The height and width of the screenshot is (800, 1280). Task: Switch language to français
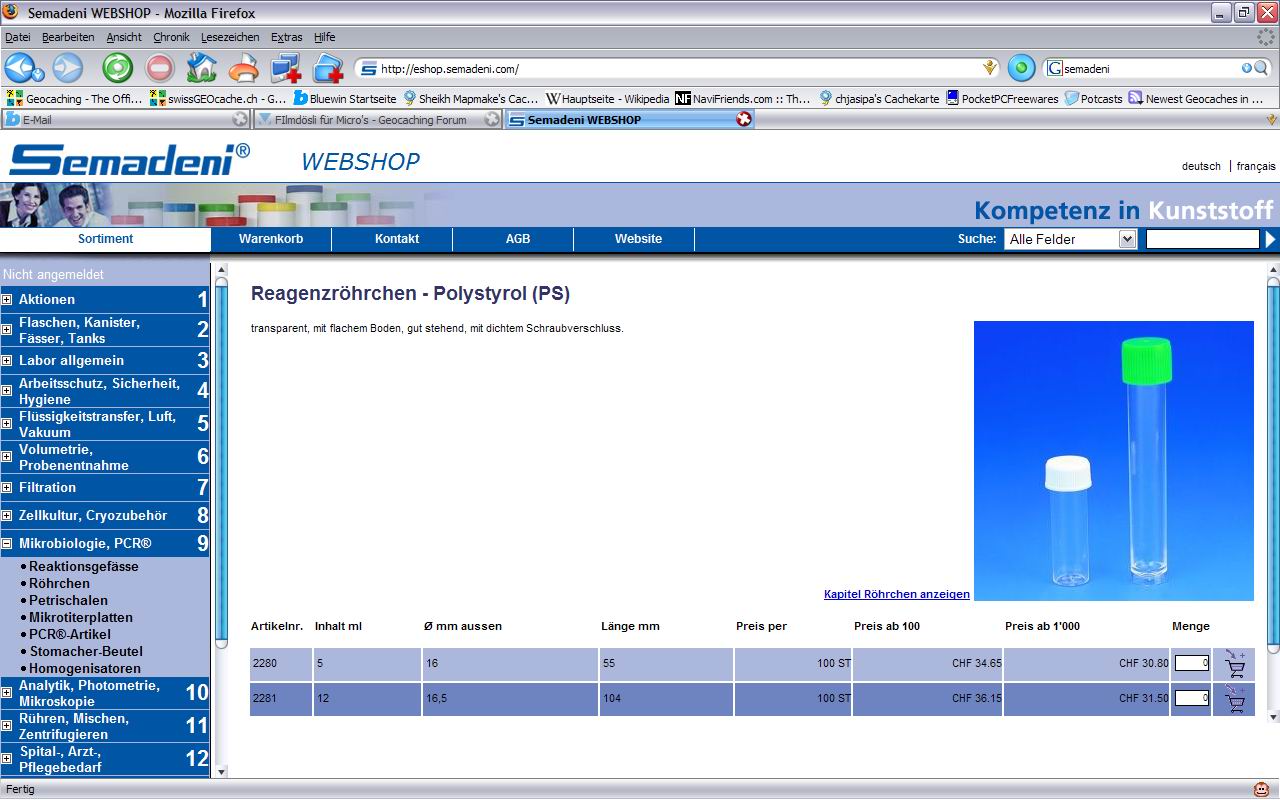coord(1256,166)
